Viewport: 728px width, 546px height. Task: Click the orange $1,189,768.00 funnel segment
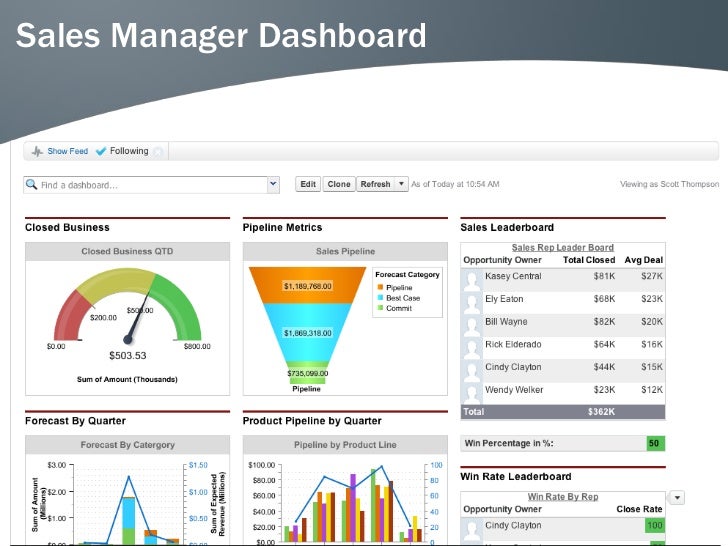point(307,286)
